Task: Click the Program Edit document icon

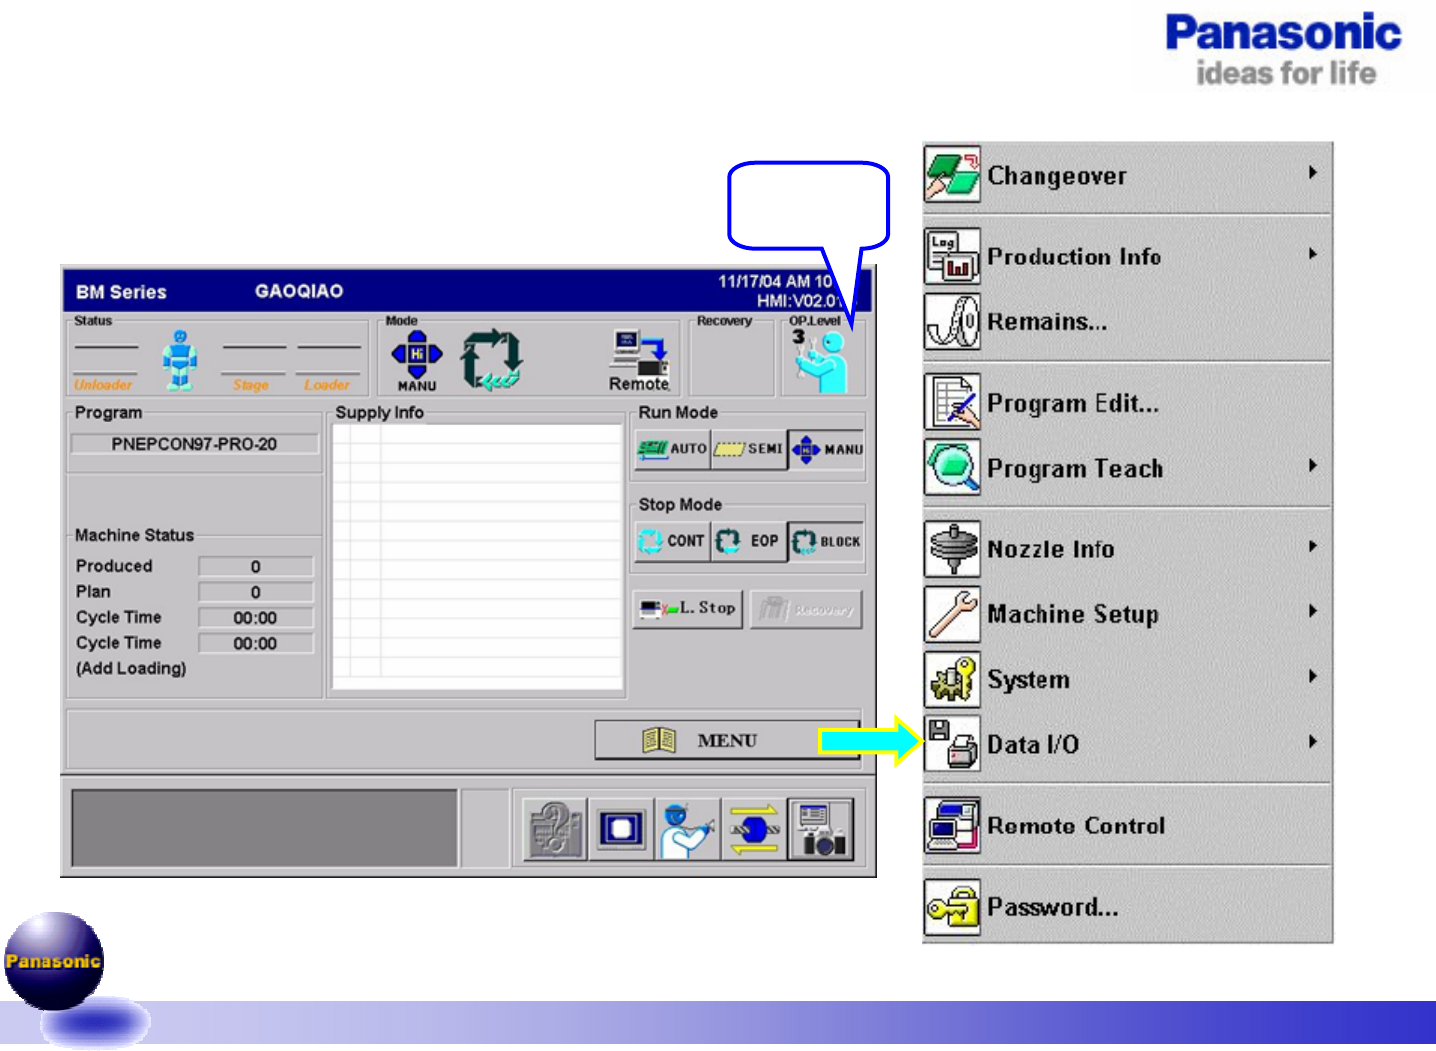Action: 952,402
